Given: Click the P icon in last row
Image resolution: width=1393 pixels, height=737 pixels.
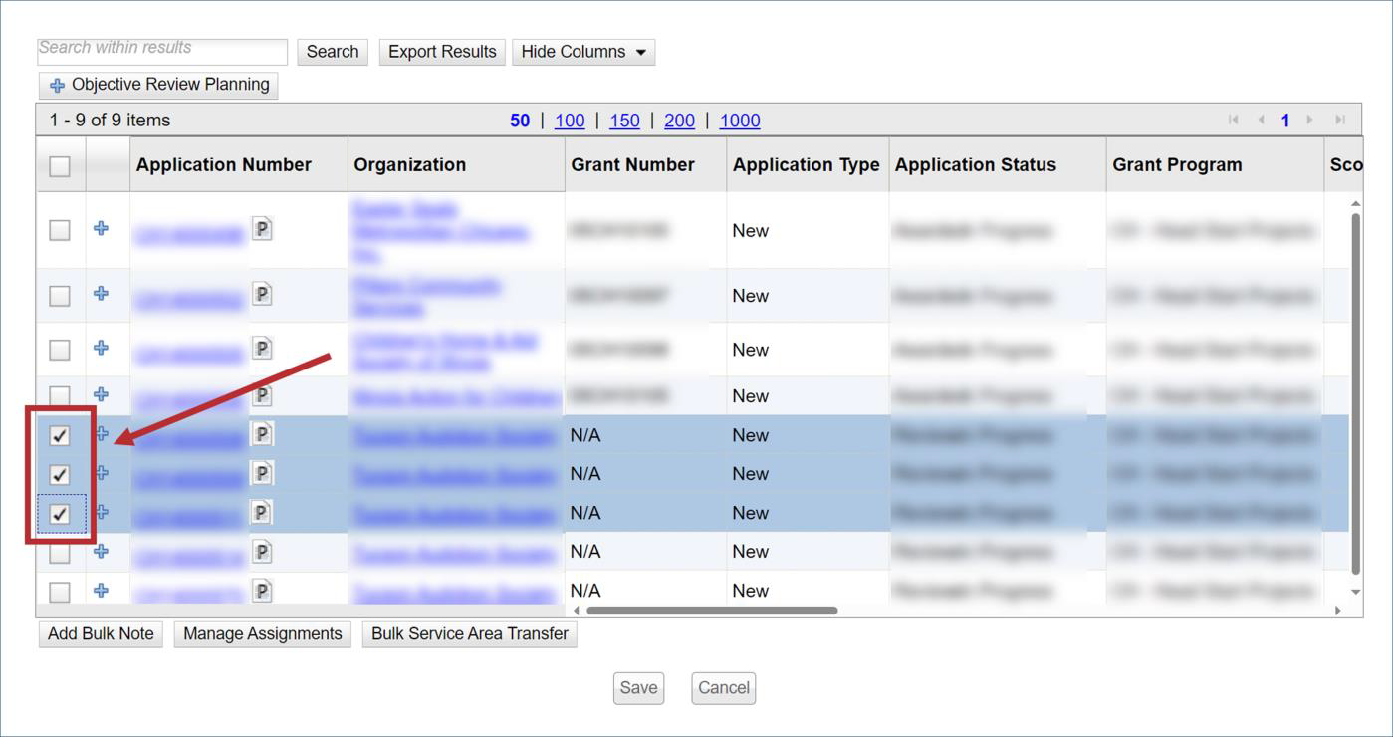Looking at the screenshot, I should tap(261, 591).
